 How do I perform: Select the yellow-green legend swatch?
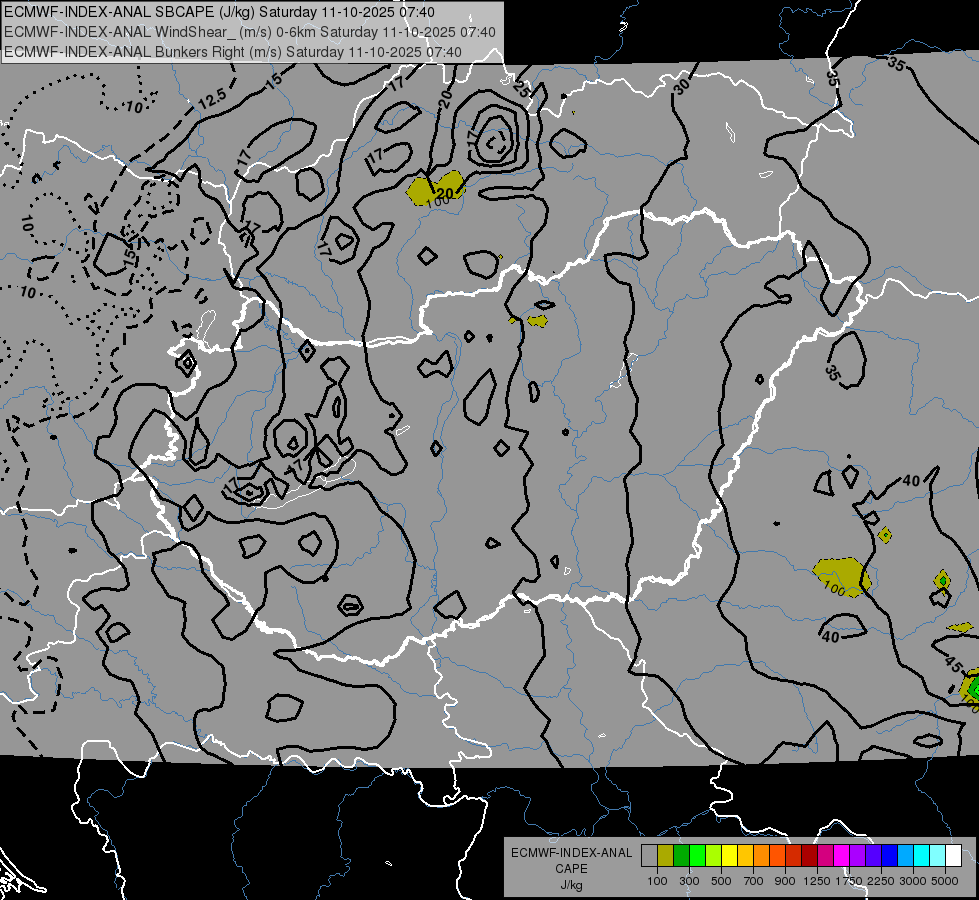(714, 855)
